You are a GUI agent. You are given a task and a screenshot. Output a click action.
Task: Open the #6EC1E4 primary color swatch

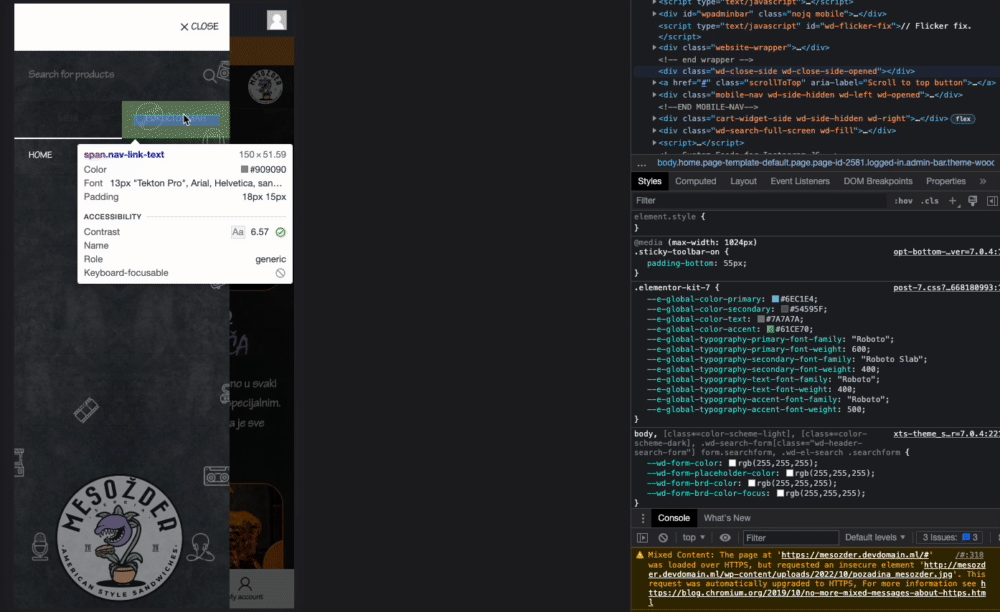776,299
